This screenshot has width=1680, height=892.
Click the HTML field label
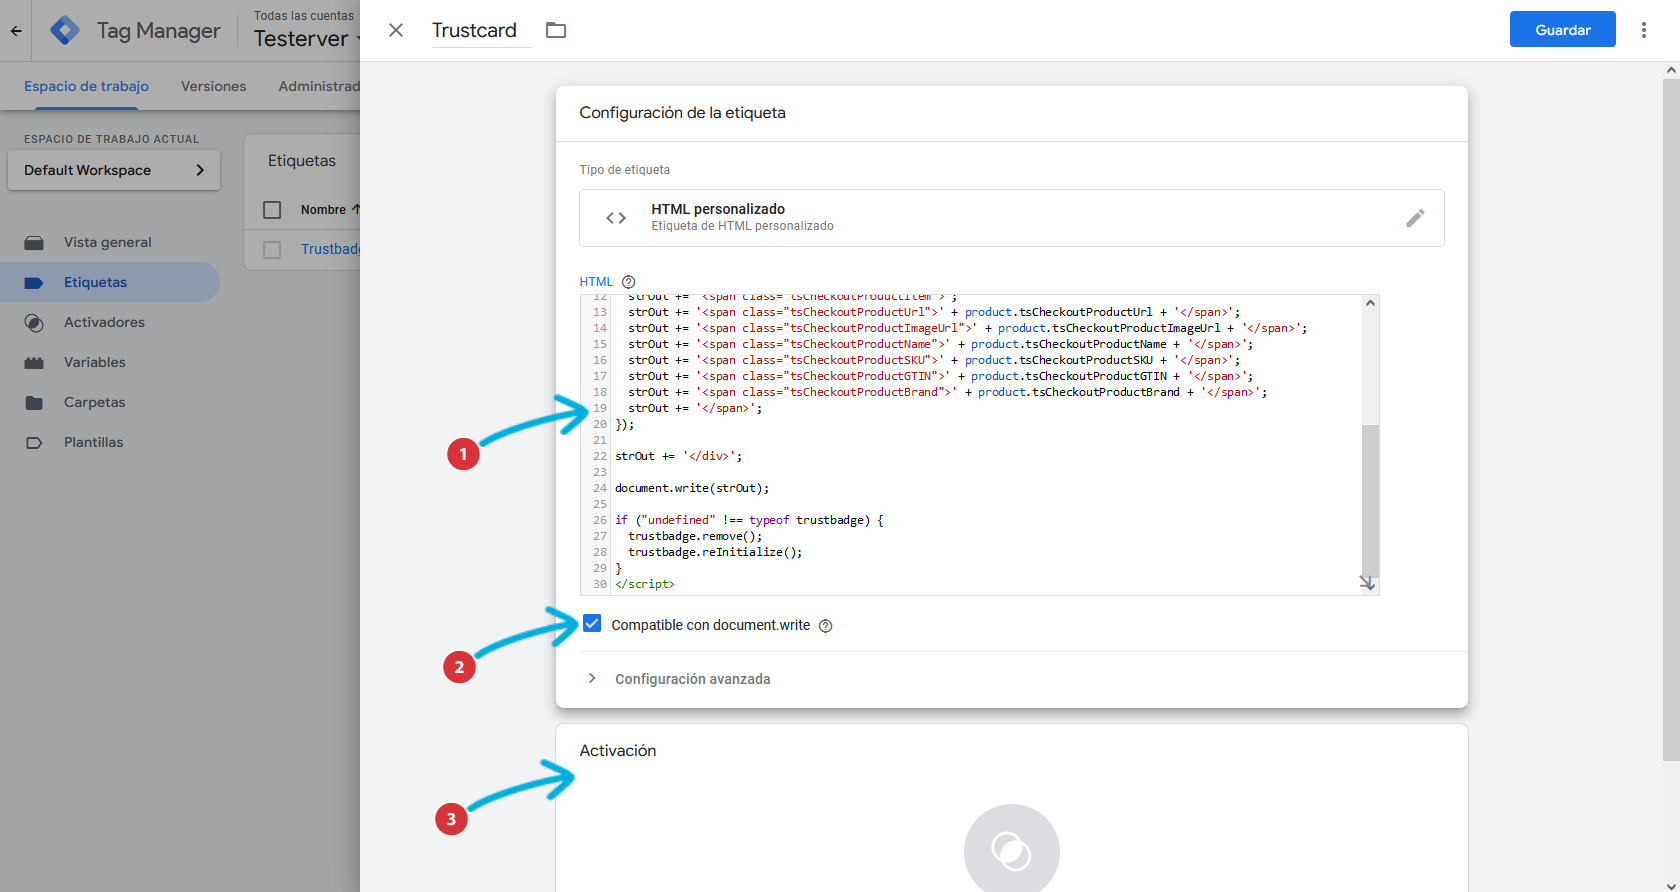click(596, 282)
